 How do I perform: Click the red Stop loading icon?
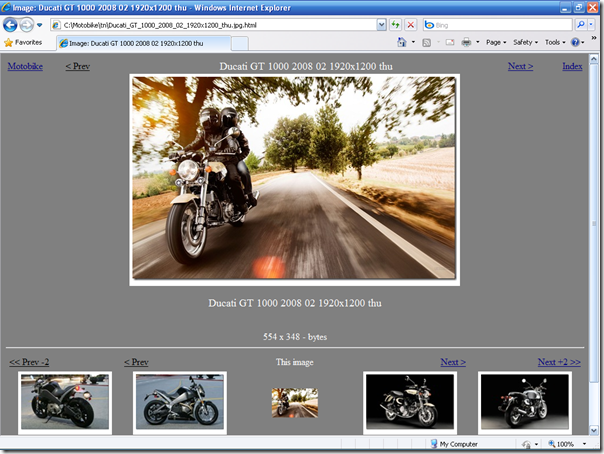(x=411, y=25)
